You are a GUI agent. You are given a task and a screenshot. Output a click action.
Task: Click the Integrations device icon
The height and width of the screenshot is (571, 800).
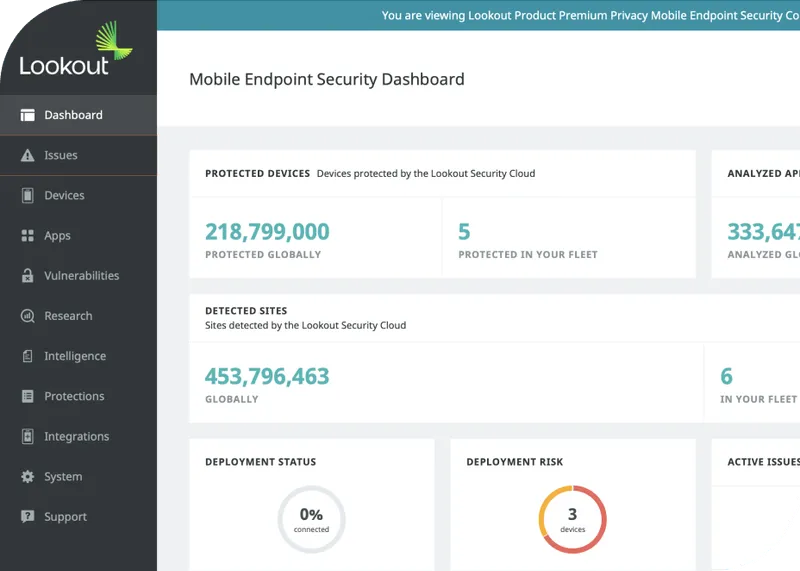(28, 436)
